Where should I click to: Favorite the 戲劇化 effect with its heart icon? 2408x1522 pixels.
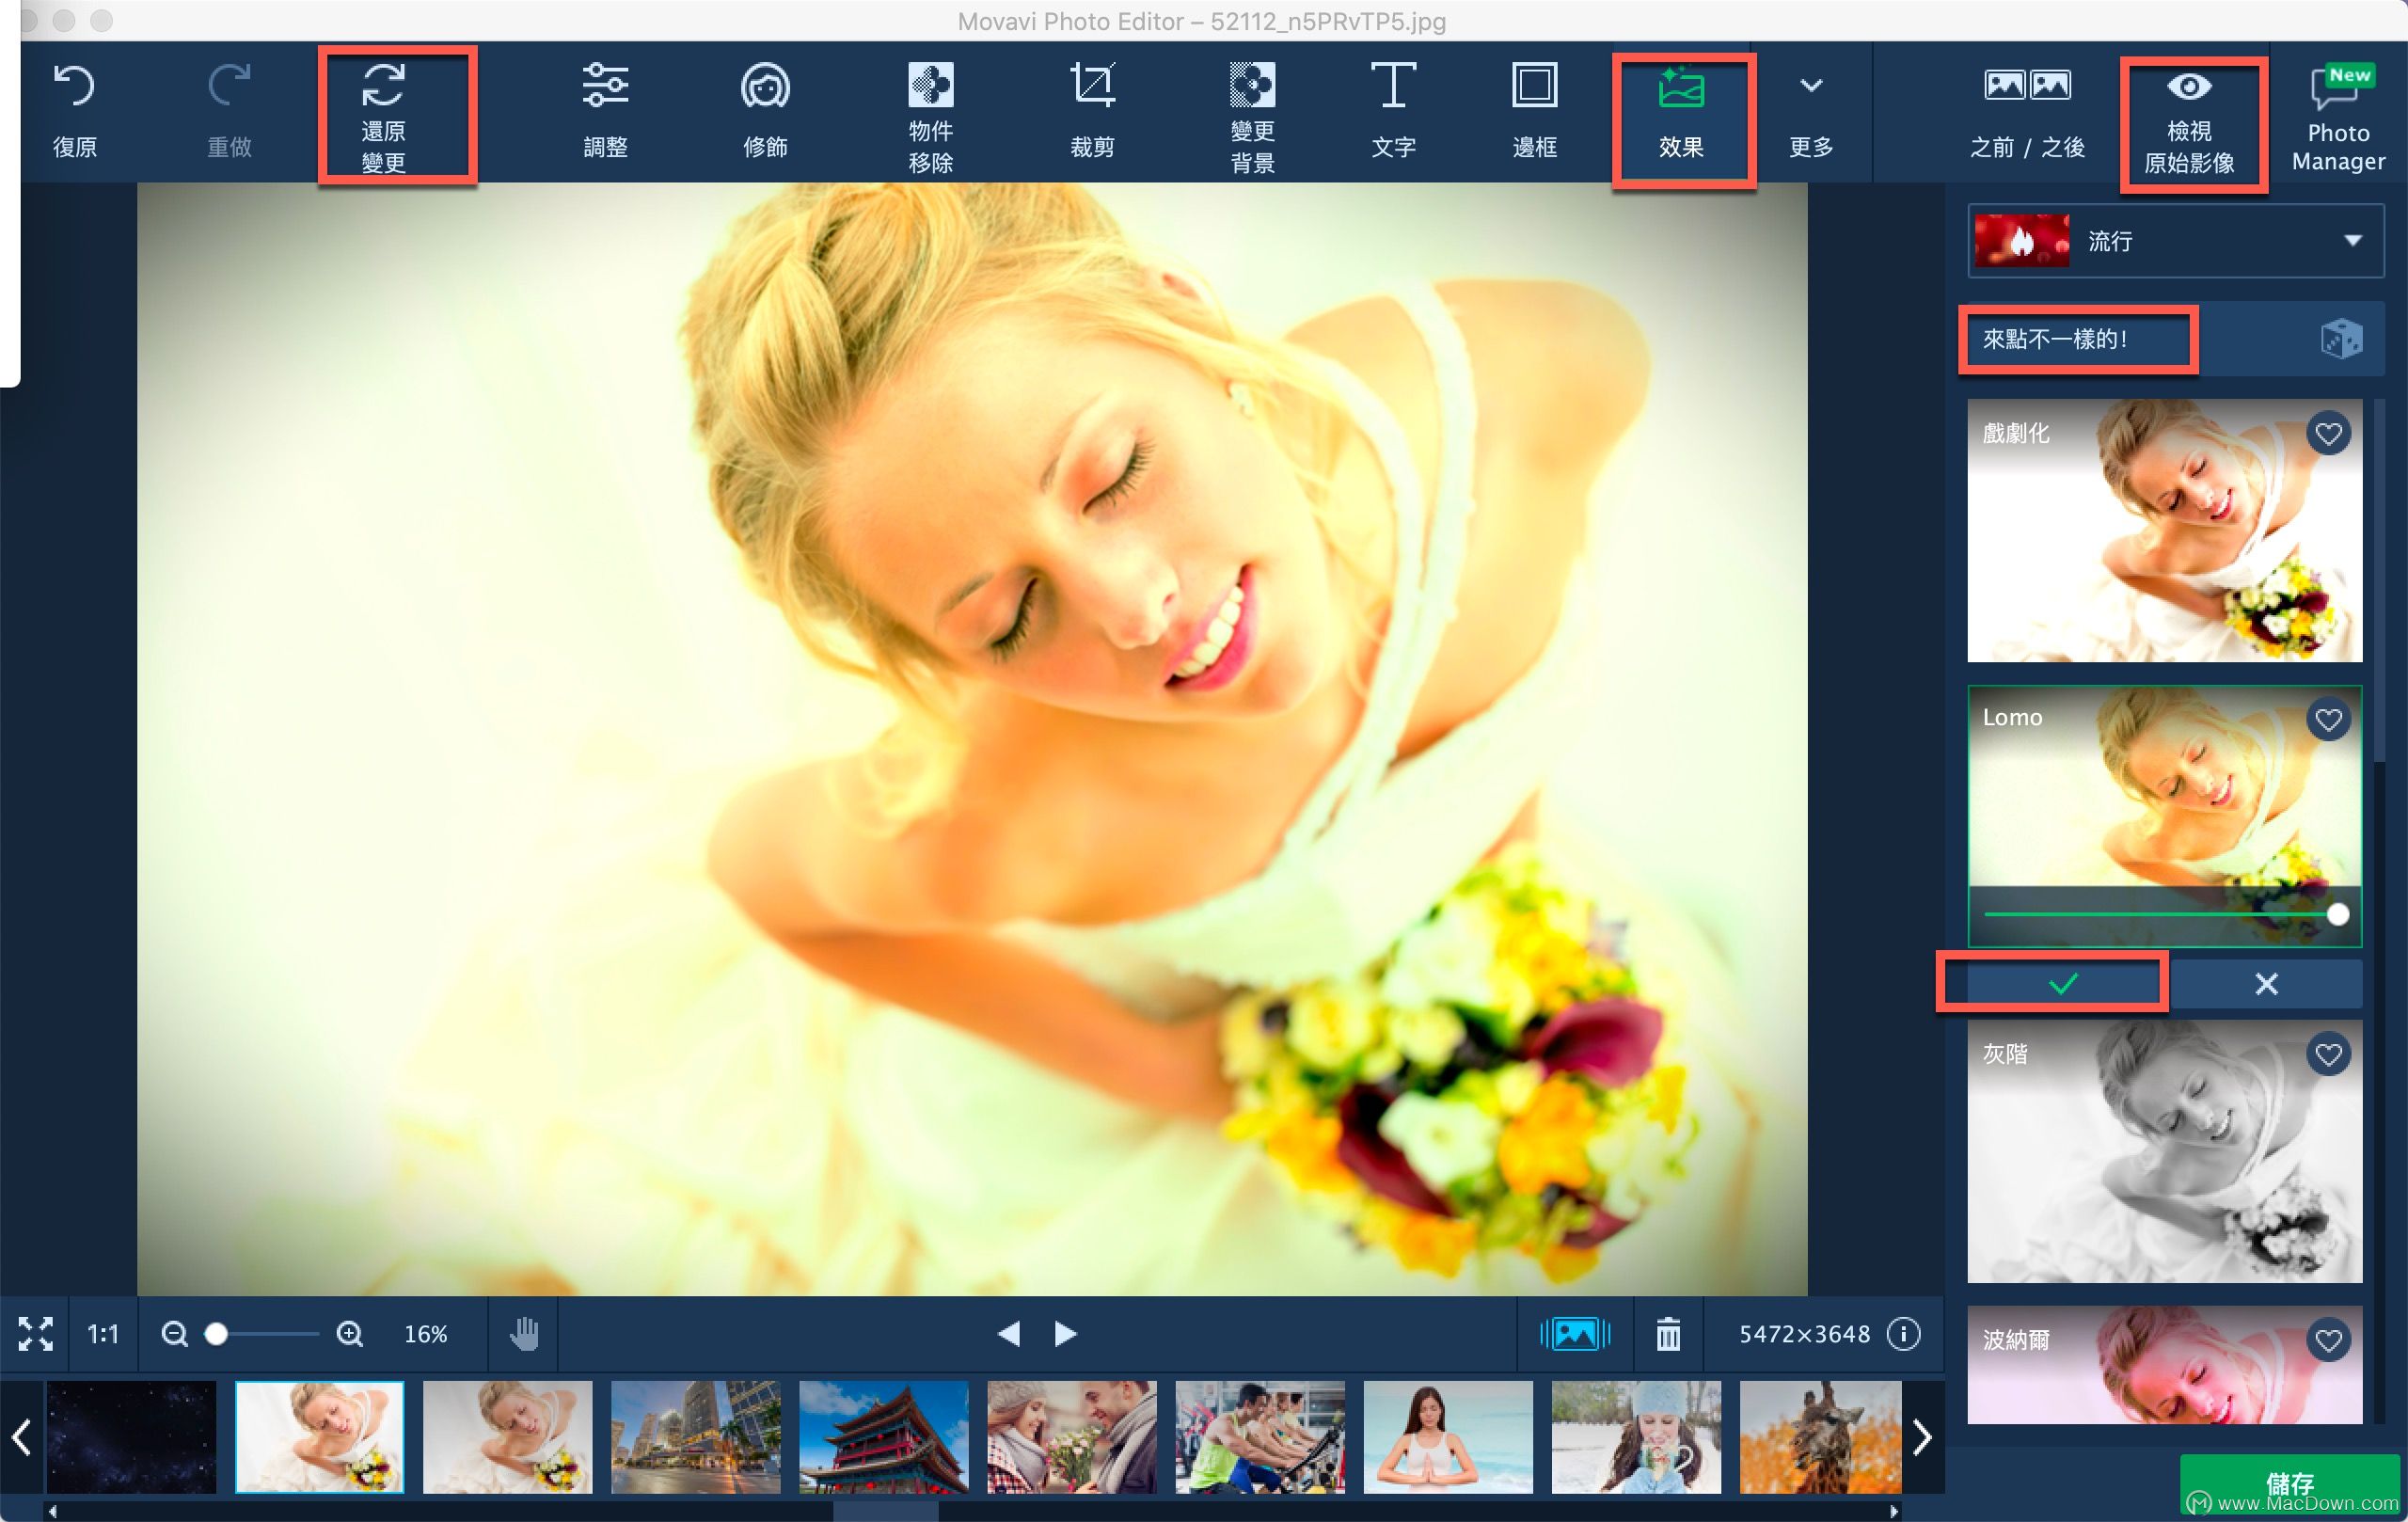[x=2328, y=434]
